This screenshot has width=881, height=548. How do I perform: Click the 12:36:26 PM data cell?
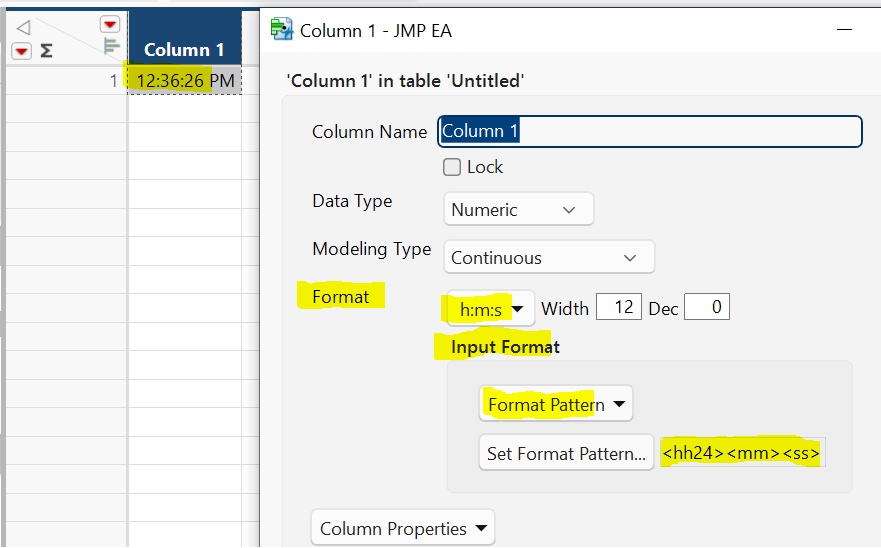(185, 81)
